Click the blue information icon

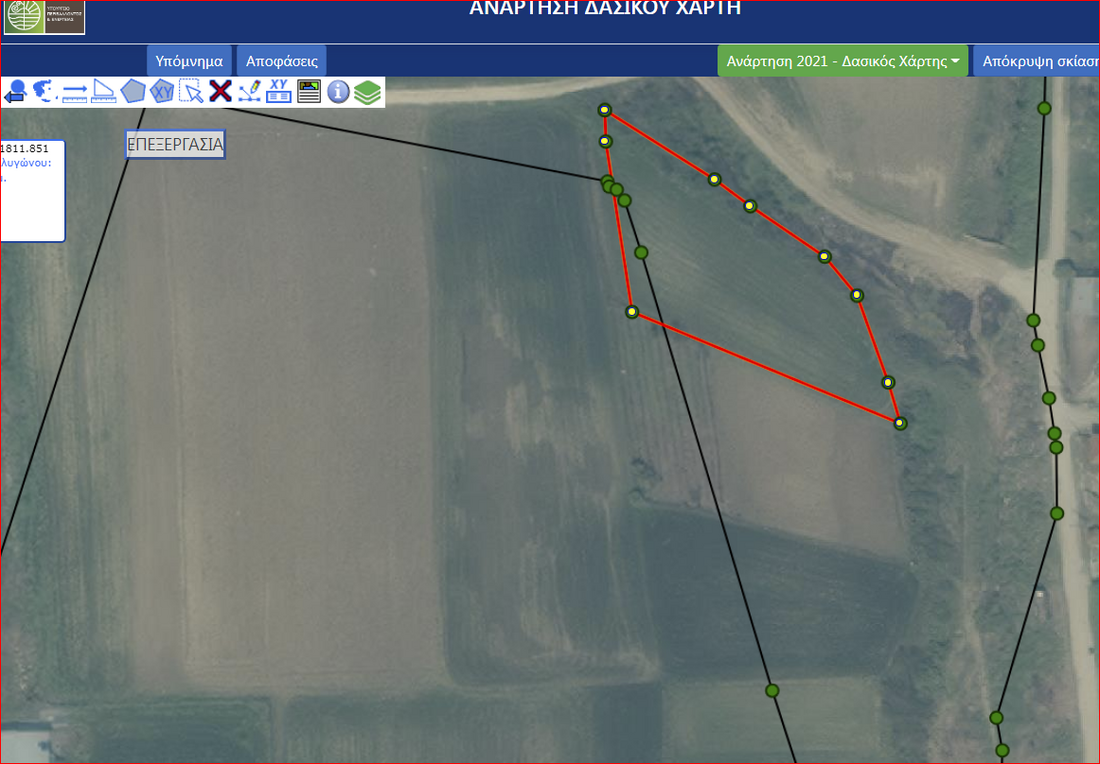coord(338,92)
